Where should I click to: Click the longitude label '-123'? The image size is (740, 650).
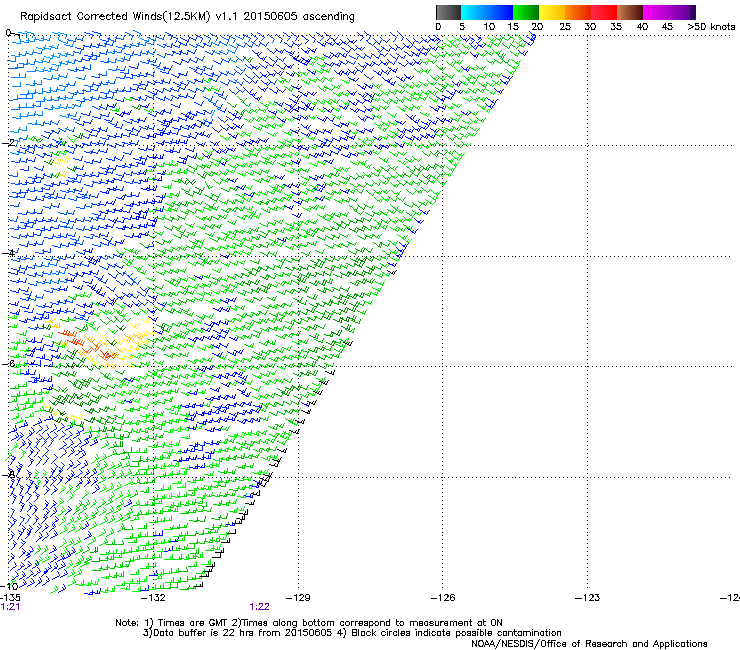pyautogui.click(x=588, y=598)
